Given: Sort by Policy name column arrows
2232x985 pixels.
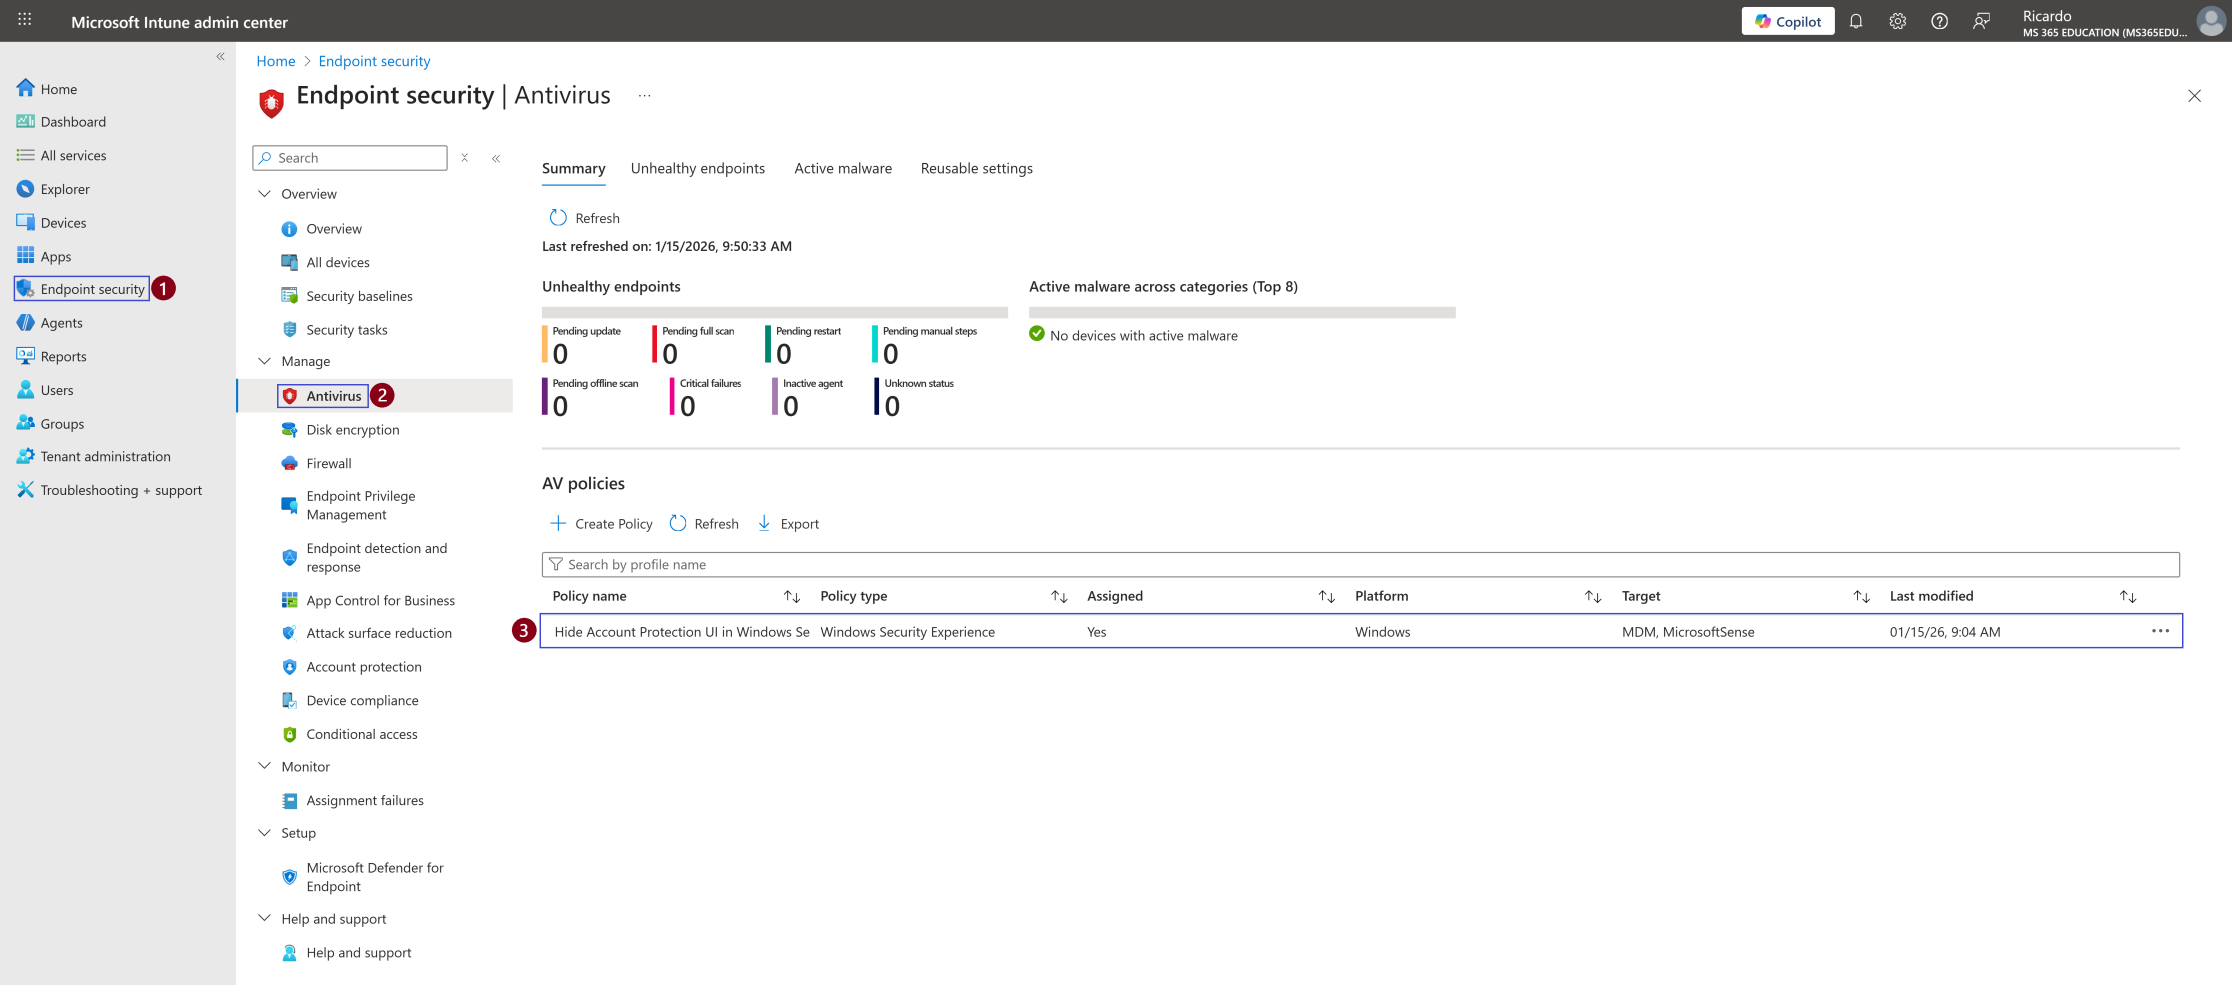Looking at the screenshot, I should 792,596.
